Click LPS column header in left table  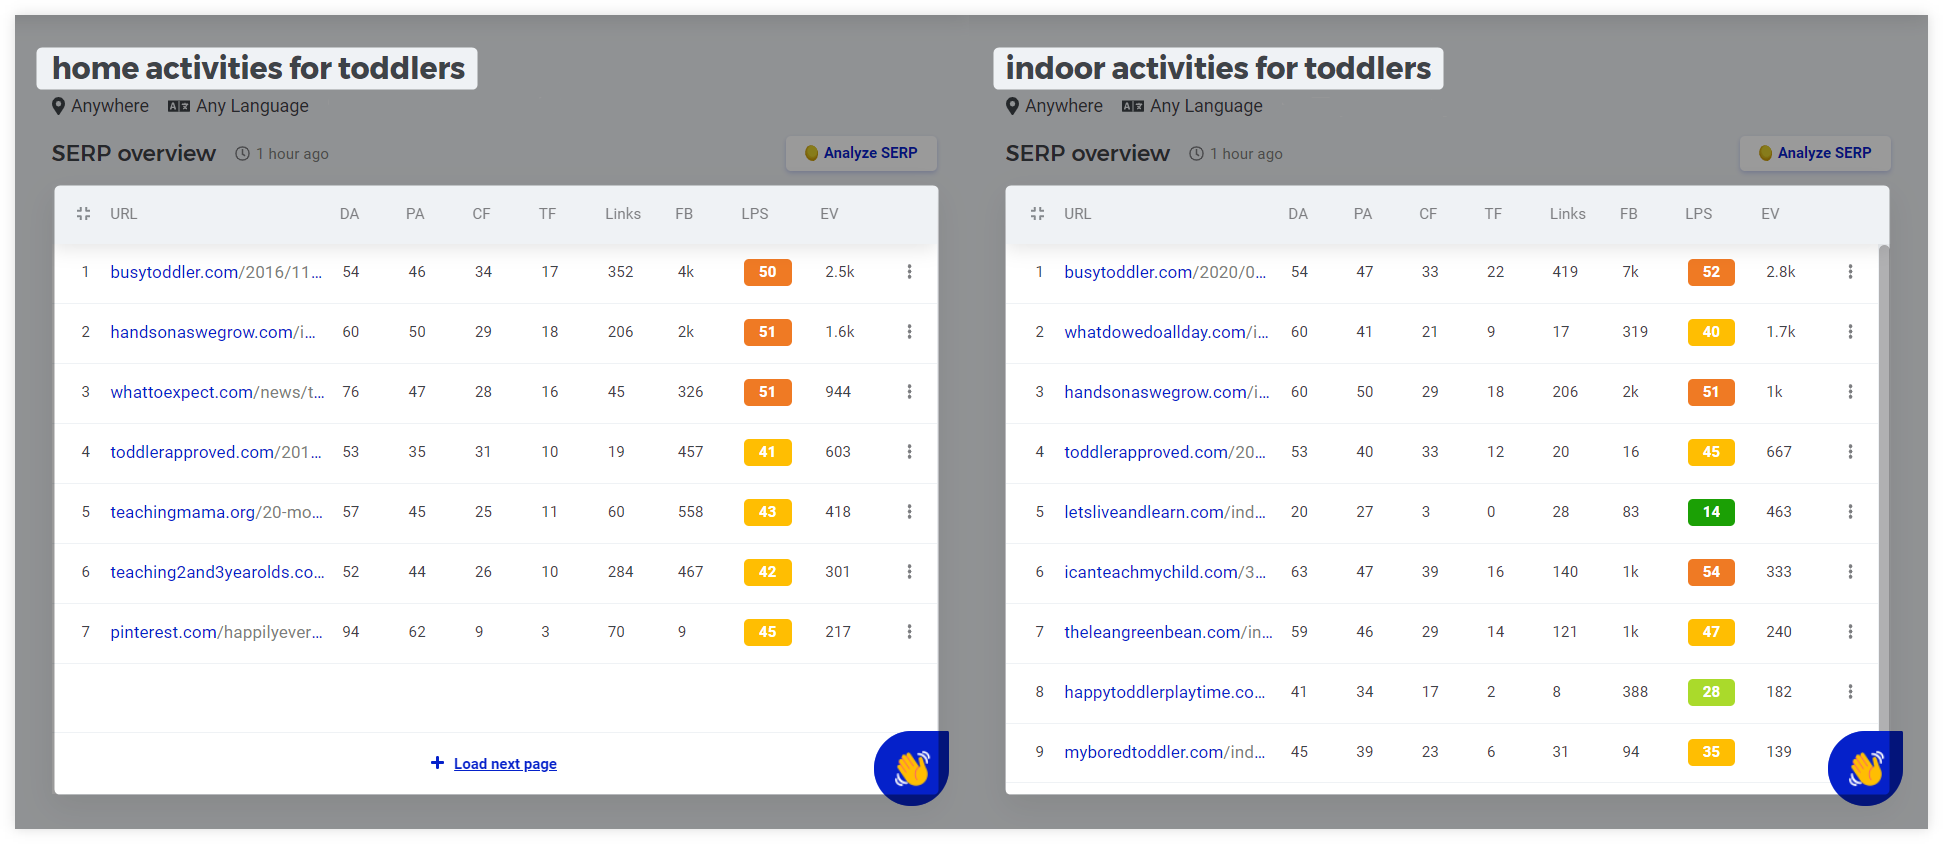coord(755,214)
